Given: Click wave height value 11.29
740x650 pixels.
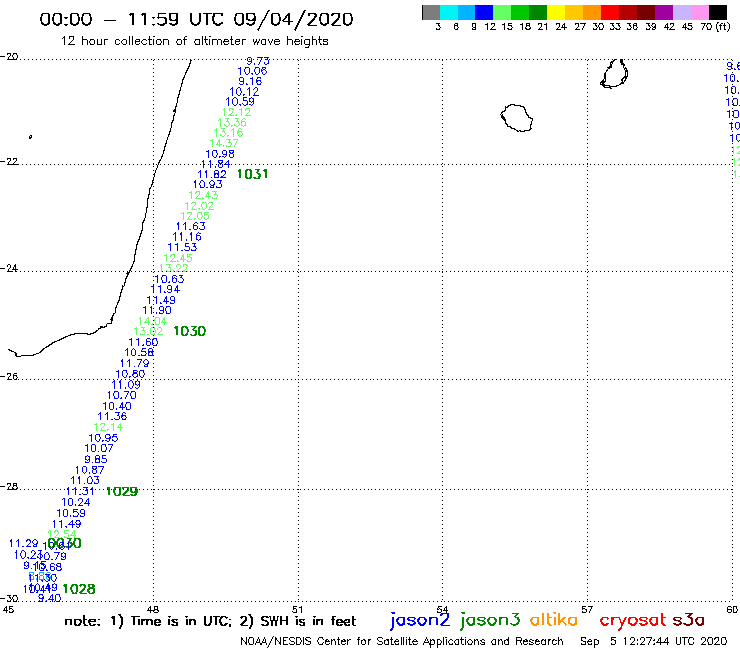Looking at the screenshot, I should tap(24, 544).
